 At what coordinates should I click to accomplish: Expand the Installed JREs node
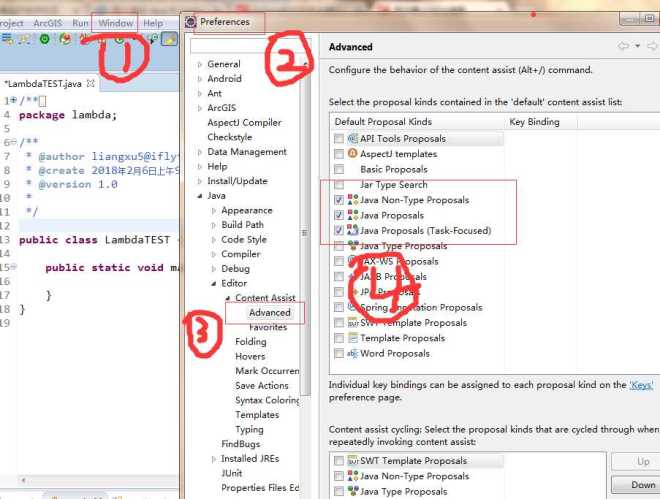click(213, 459)
